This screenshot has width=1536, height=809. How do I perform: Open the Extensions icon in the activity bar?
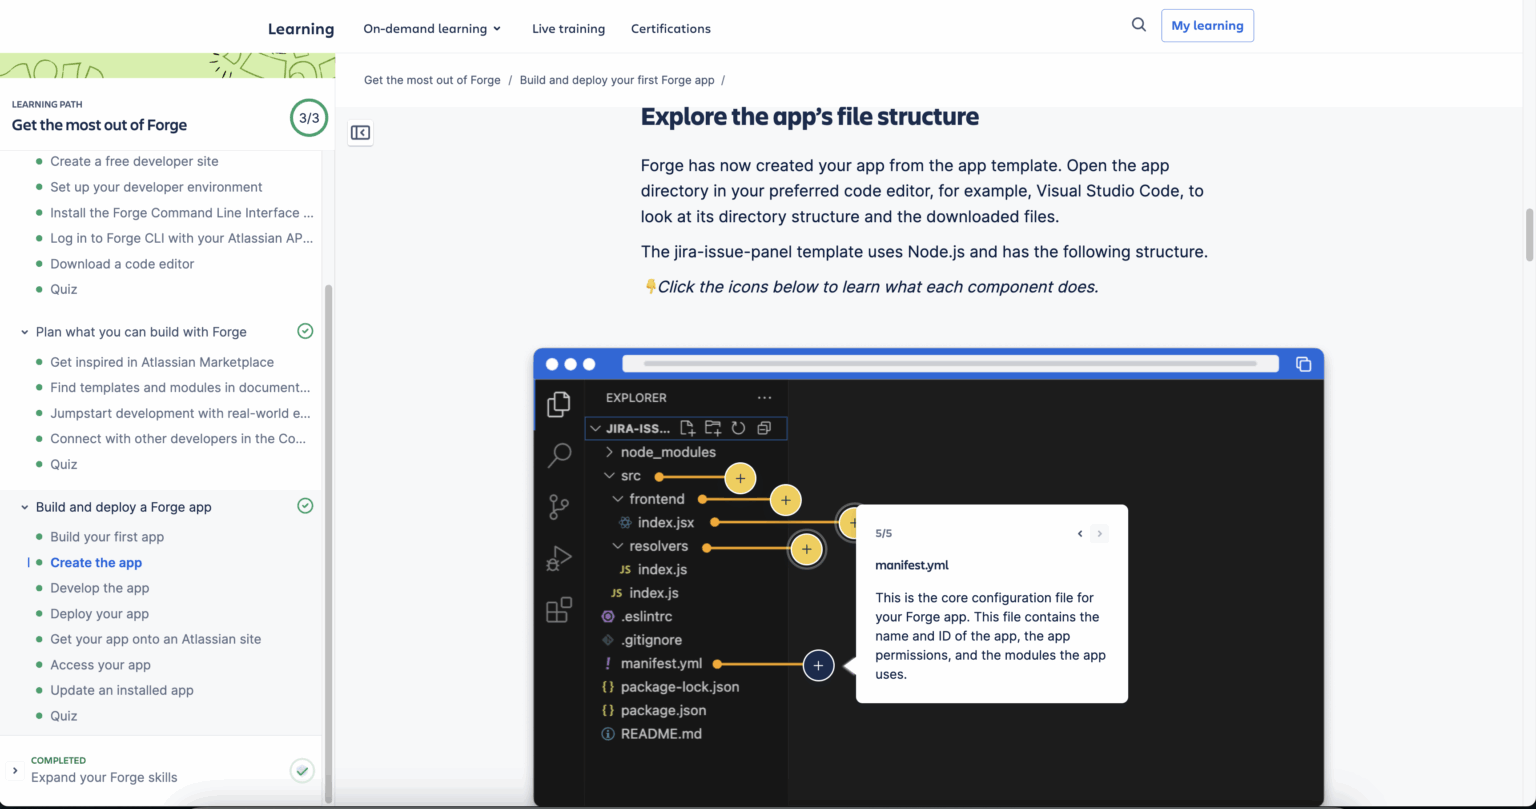point(558,609)
